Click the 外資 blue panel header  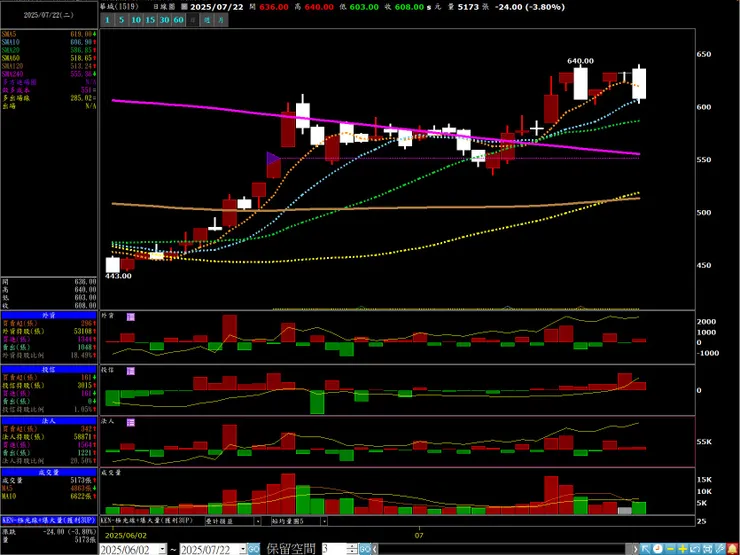[49, 315]
